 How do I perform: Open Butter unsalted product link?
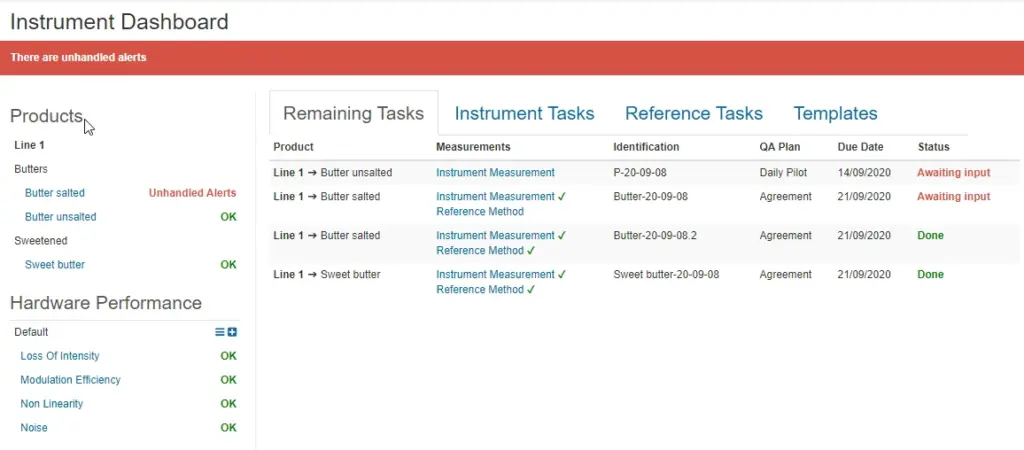(61, 217)
